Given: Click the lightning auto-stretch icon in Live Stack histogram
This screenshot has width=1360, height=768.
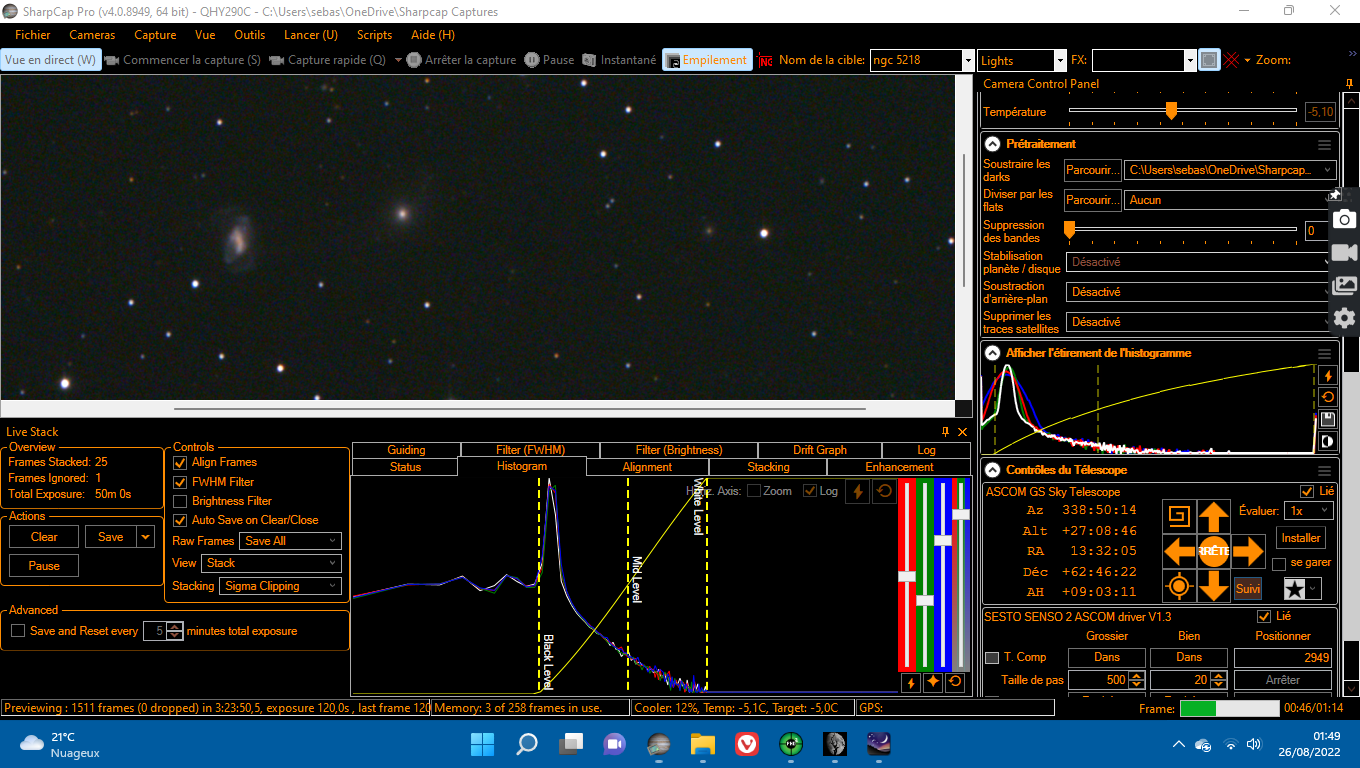Looking at the screenshot, I should click(x=858, y=491).
